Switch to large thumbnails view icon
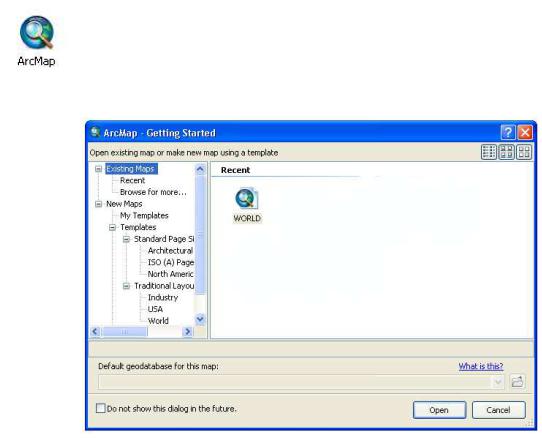Image resolution: width=542 pixels, height=438 pixels. (524, 152)
